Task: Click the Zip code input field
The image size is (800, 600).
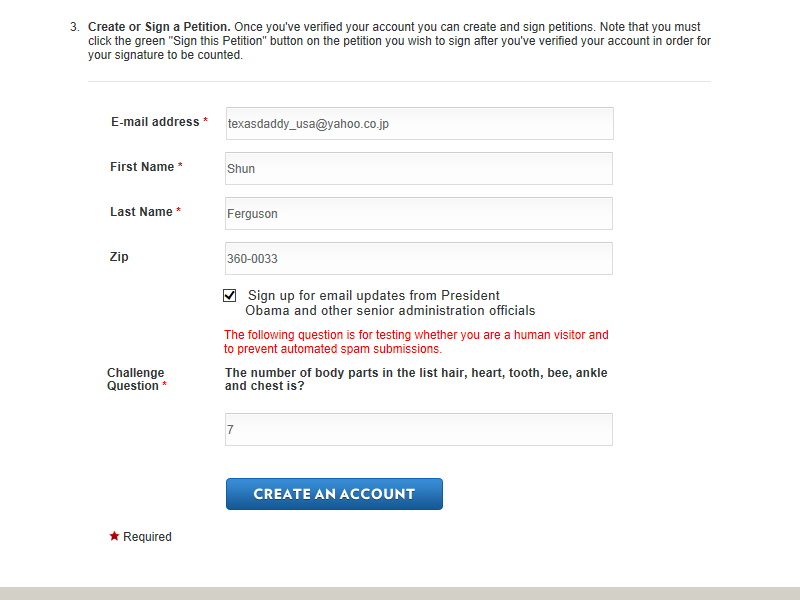Action: pos(419,259)
